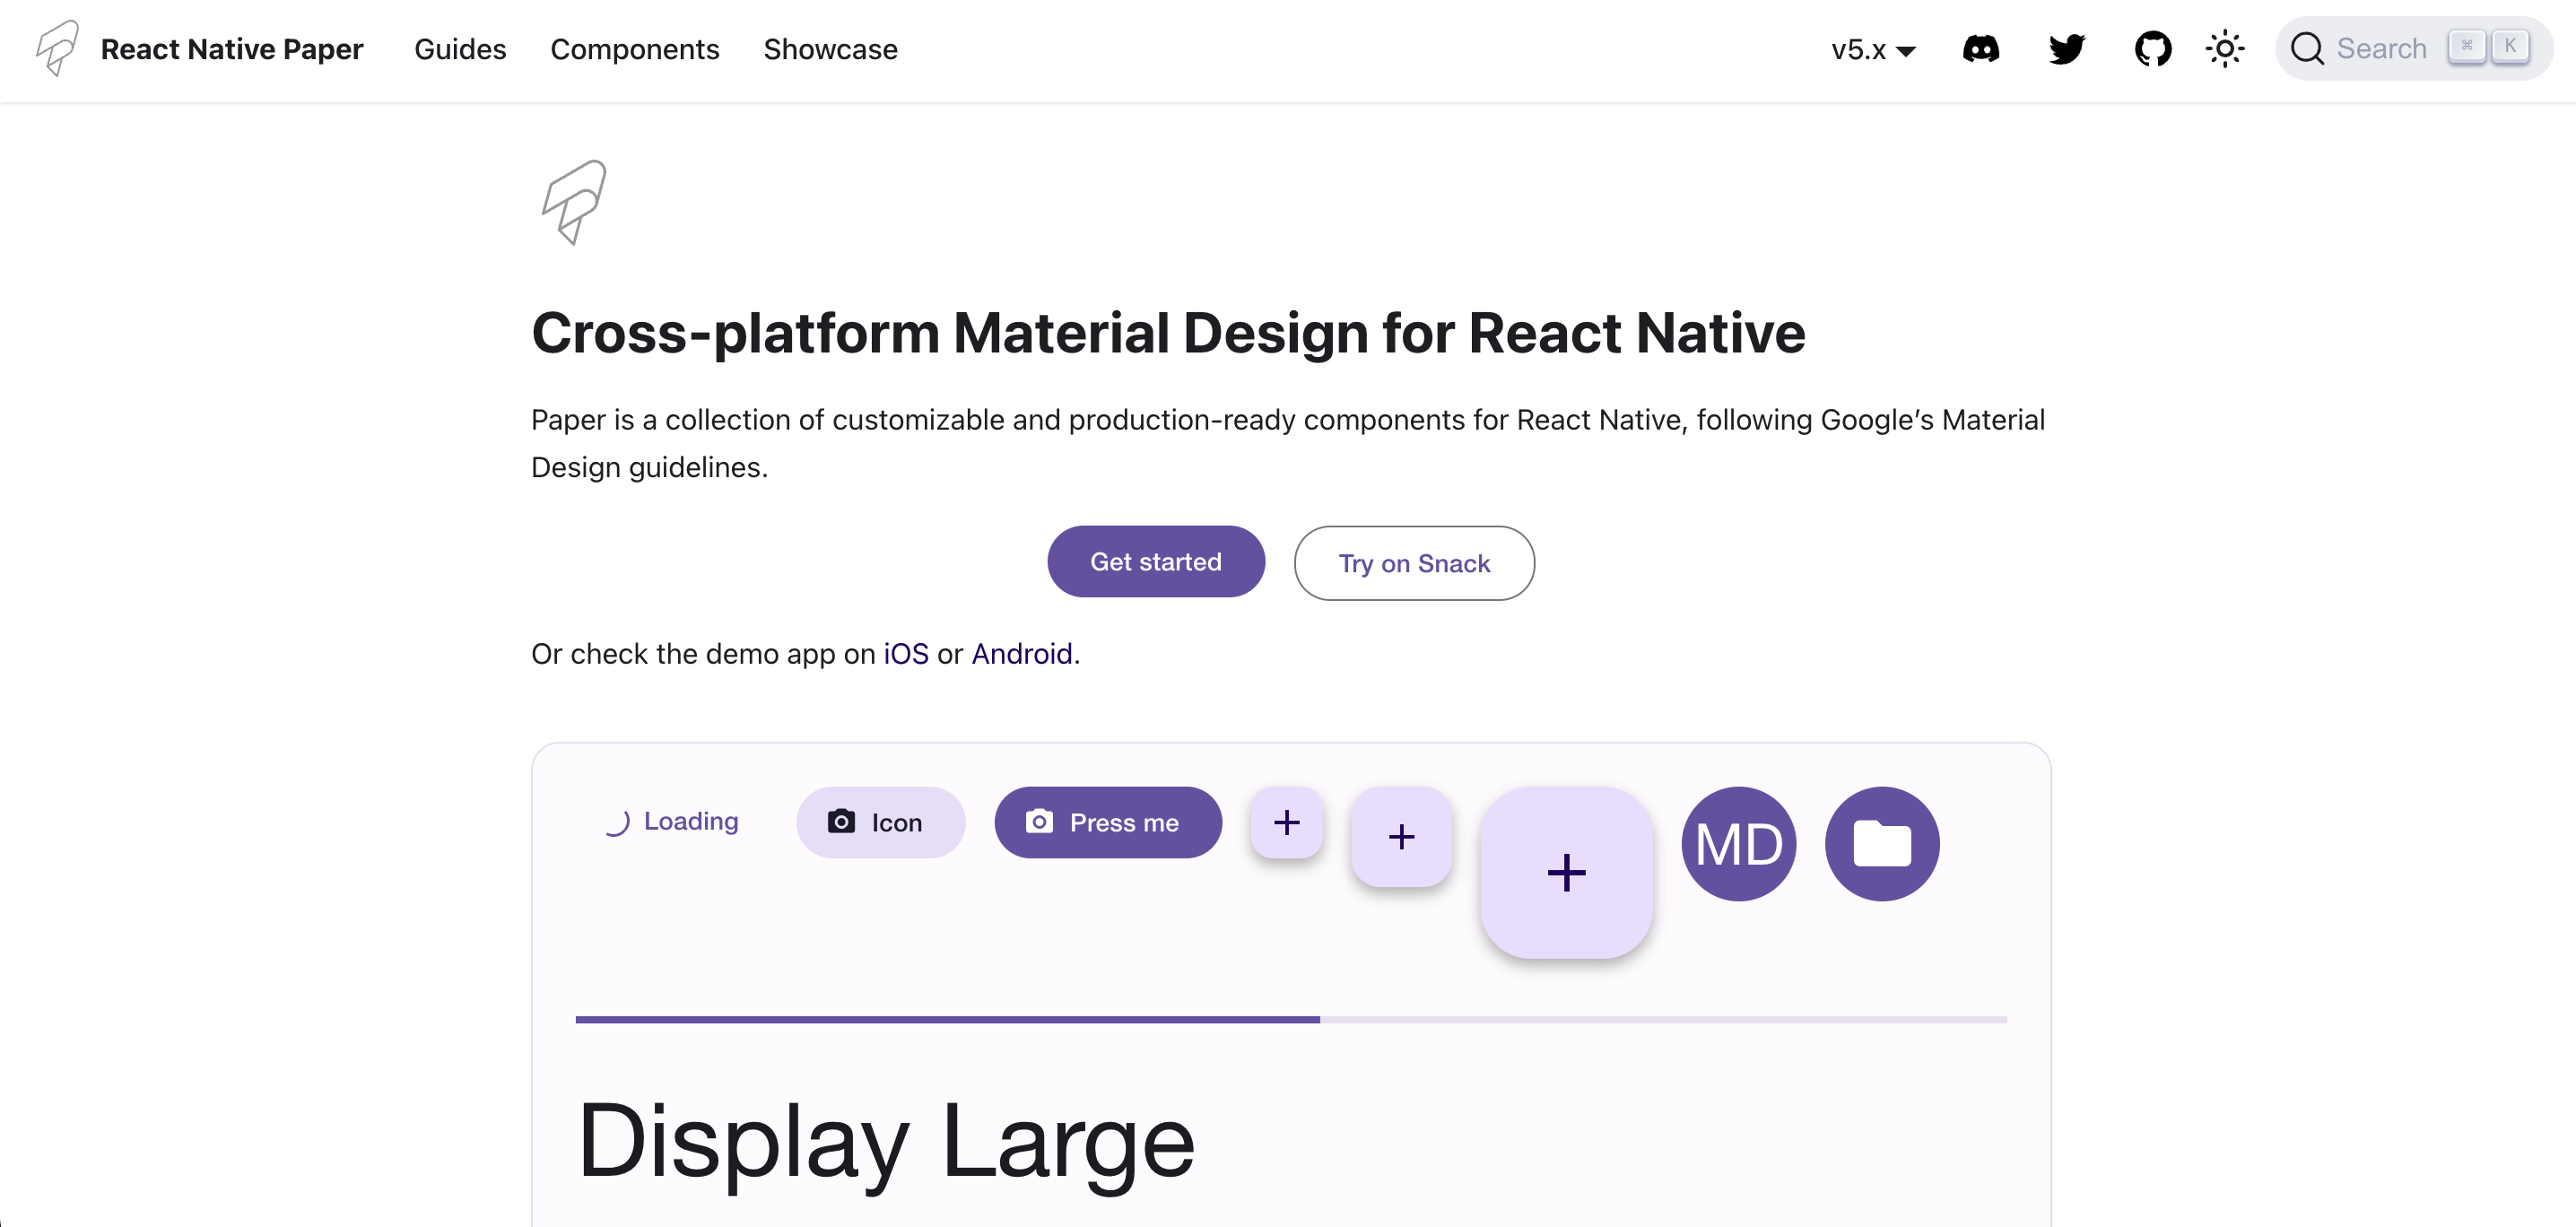Click the Try on Snack button
2576x1227 pixels.
pos(1414,563)
